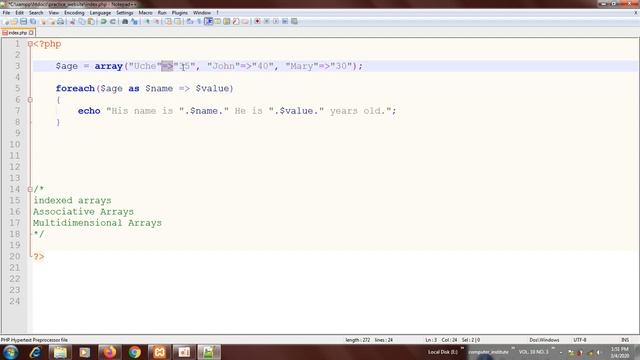640x360 pixels.
Task: Open the Run menu
Action: pyautogui.click(x=162, y=13)
